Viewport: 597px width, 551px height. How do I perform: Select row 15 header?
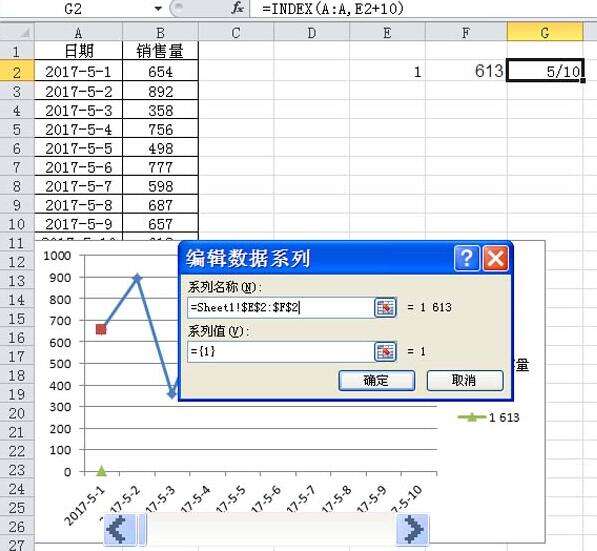(17, 319)
